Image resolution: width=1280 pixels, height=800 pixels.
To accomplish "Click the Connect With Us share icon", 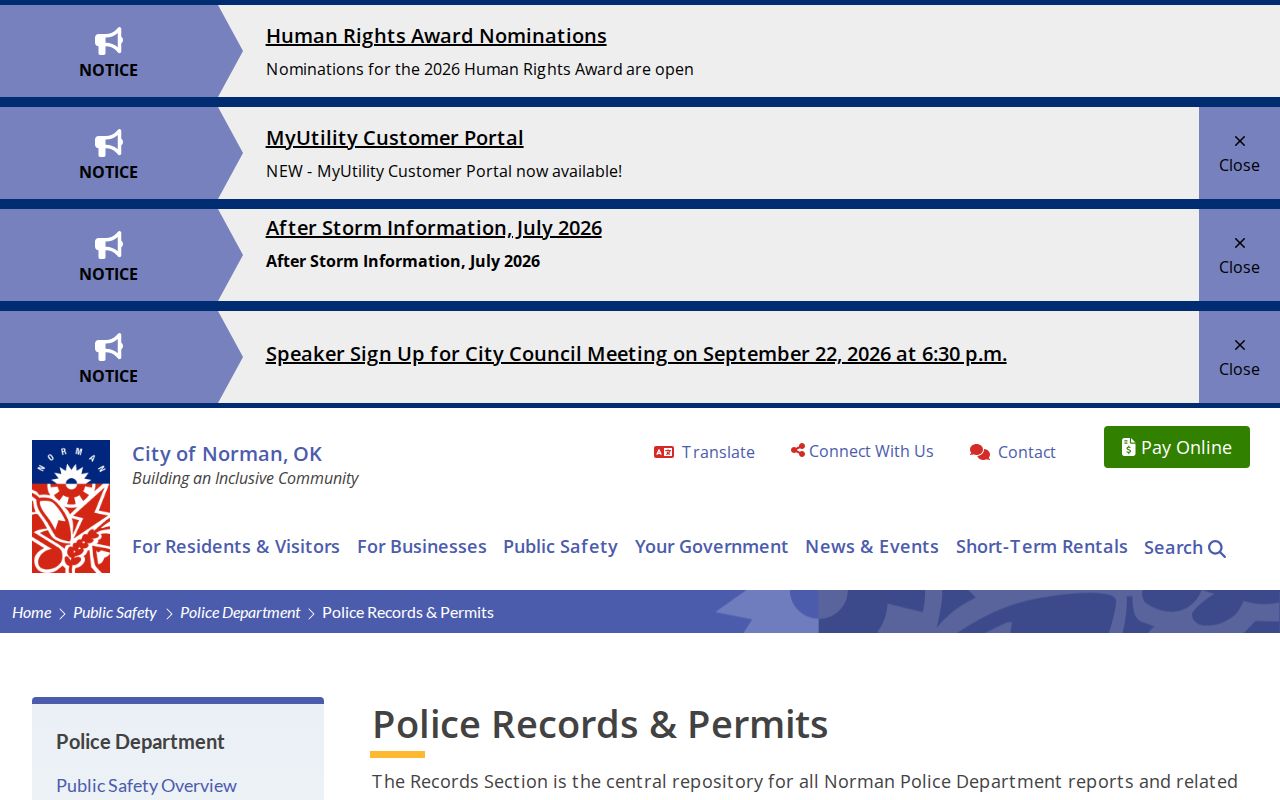I will tap(797, 451).
